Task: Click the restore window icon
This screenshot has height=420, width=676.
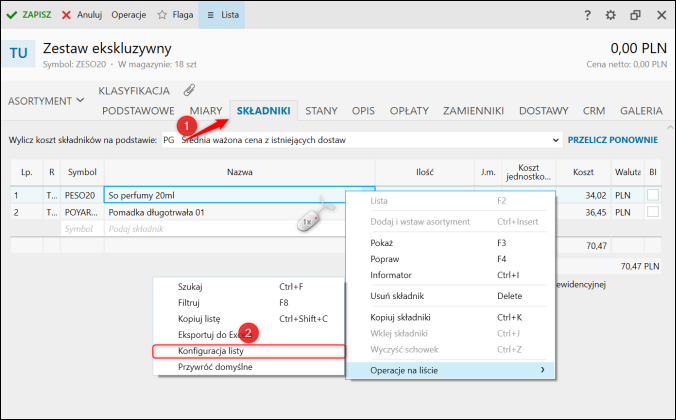Action: pos(635,15)
